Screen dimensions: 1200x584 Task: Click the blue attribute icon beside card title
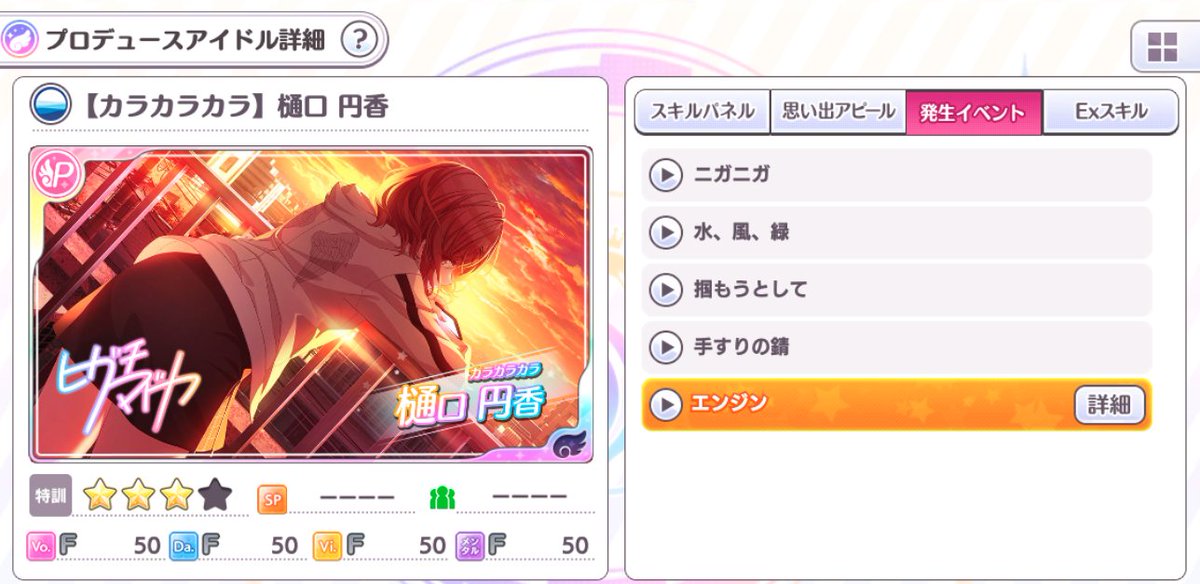click(x=50, y=105)
